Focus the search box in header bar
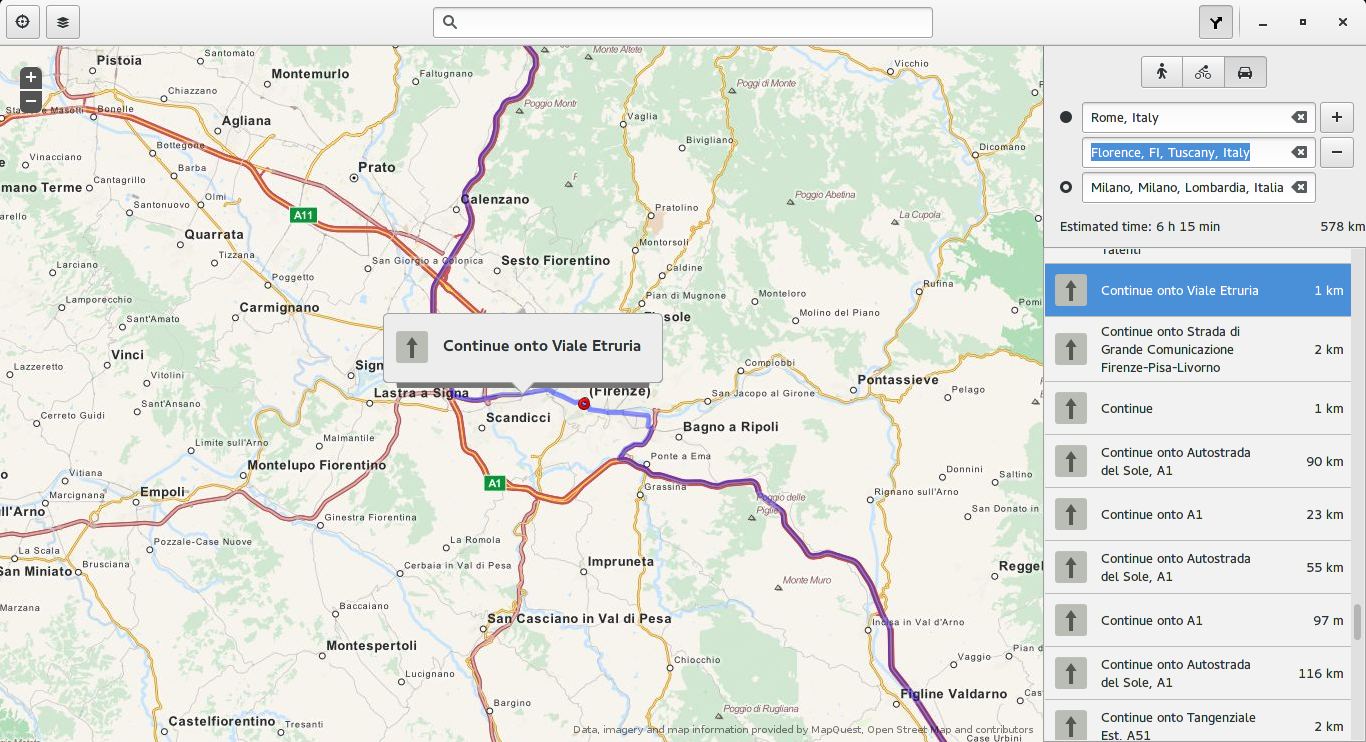Screen dimensions: 1366x742 click(683, 22)
